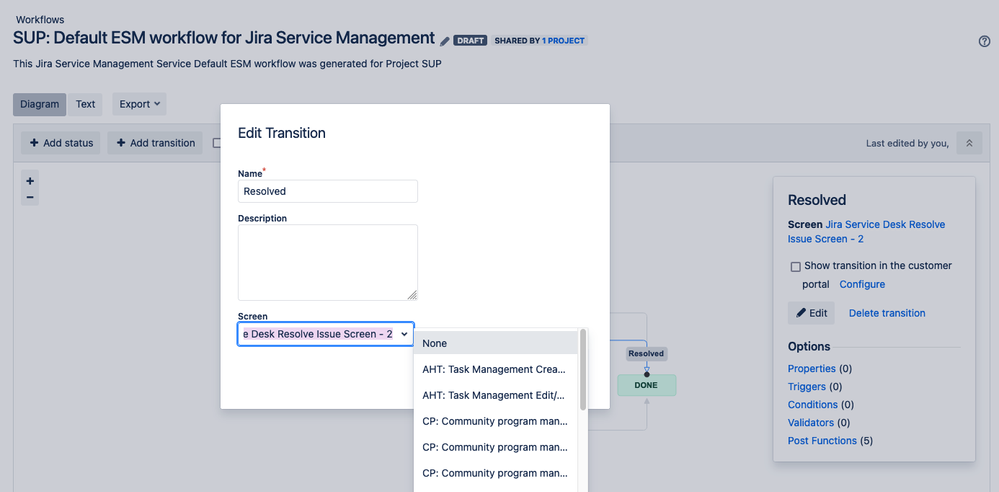Open the Export dropdown

[140, 104]
